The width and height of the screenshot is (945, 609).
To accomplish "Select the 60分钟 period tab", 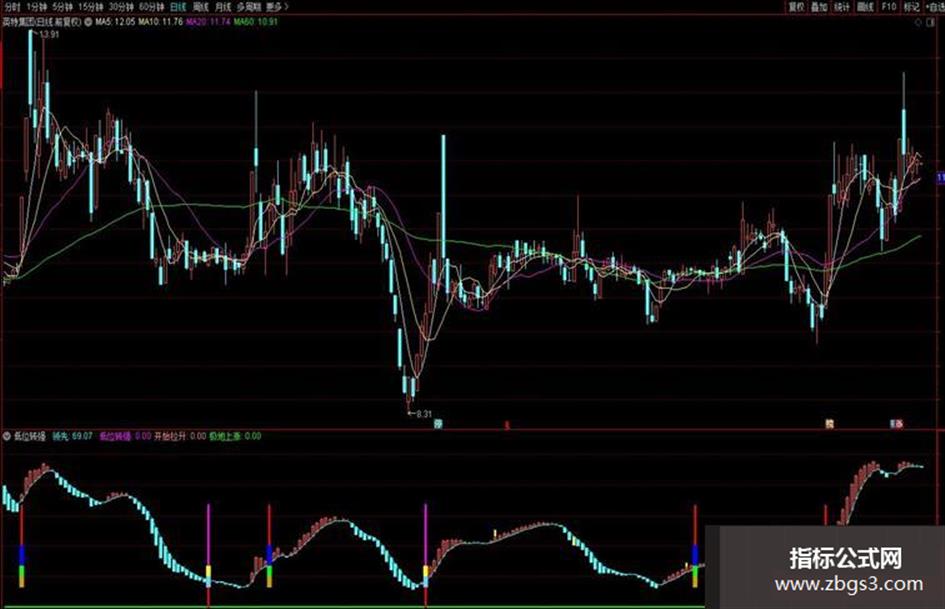I will click(x=151, y=7).
